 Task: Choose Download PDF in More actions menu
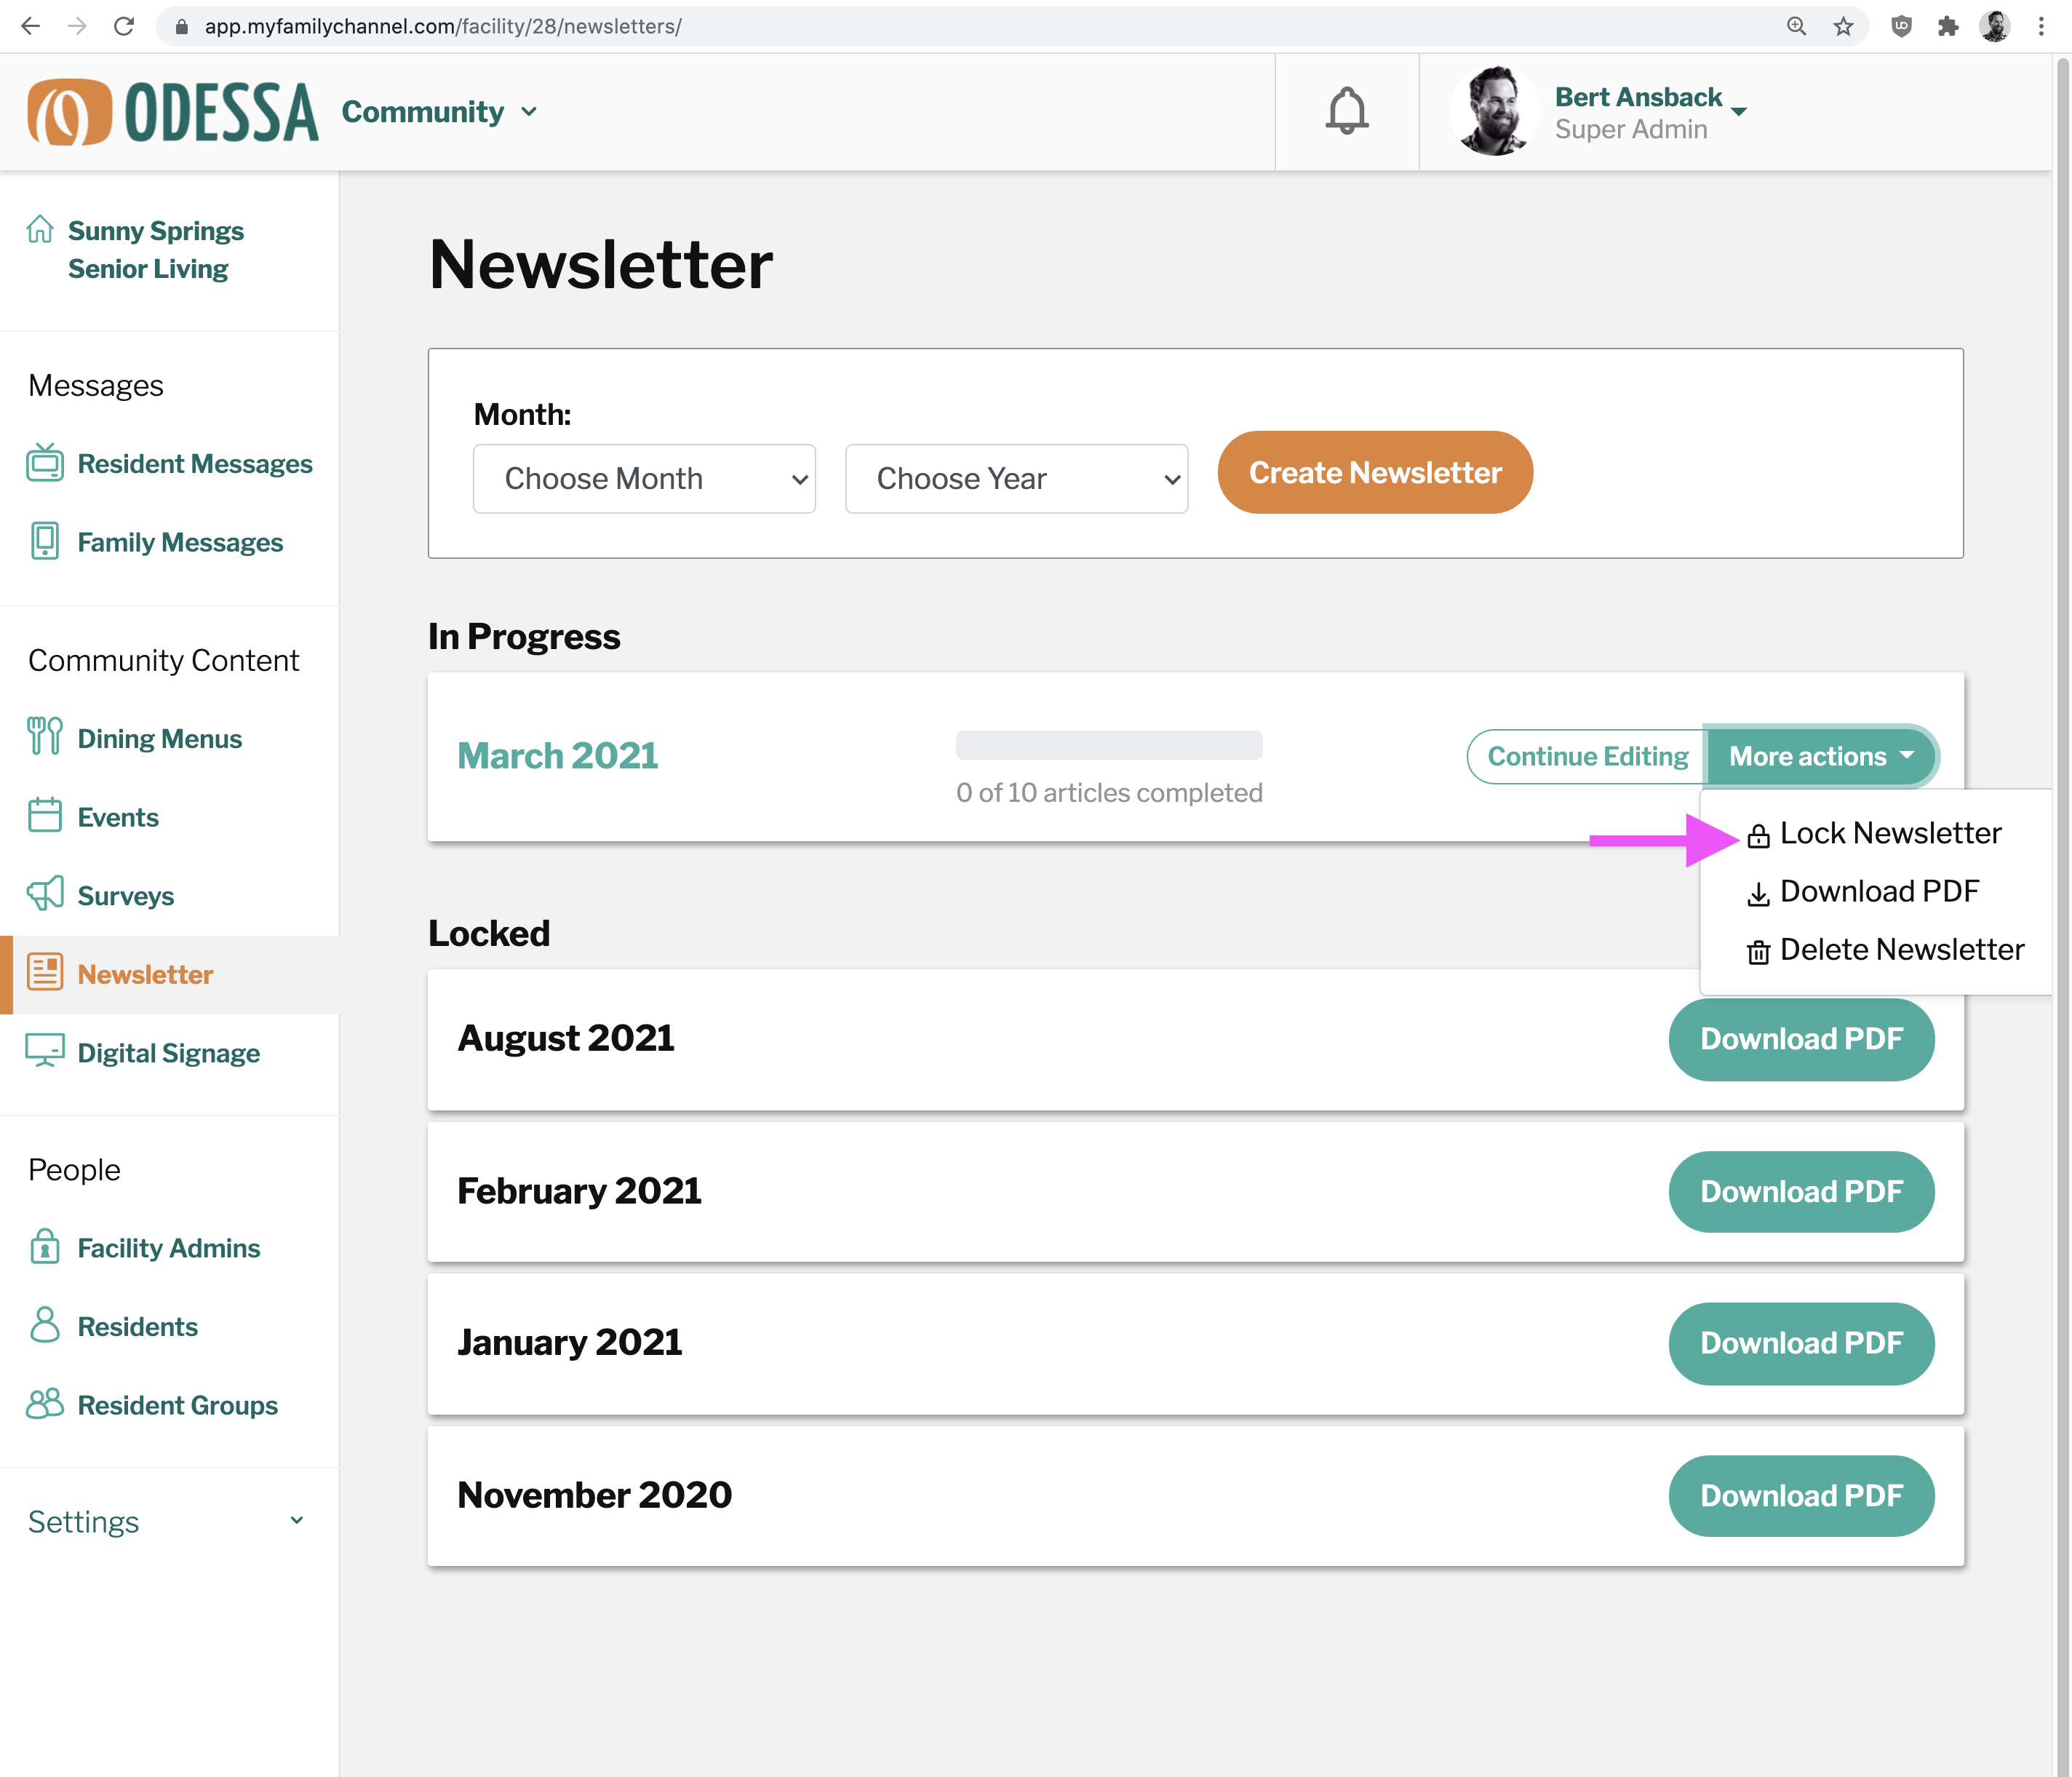(1863, 891)
